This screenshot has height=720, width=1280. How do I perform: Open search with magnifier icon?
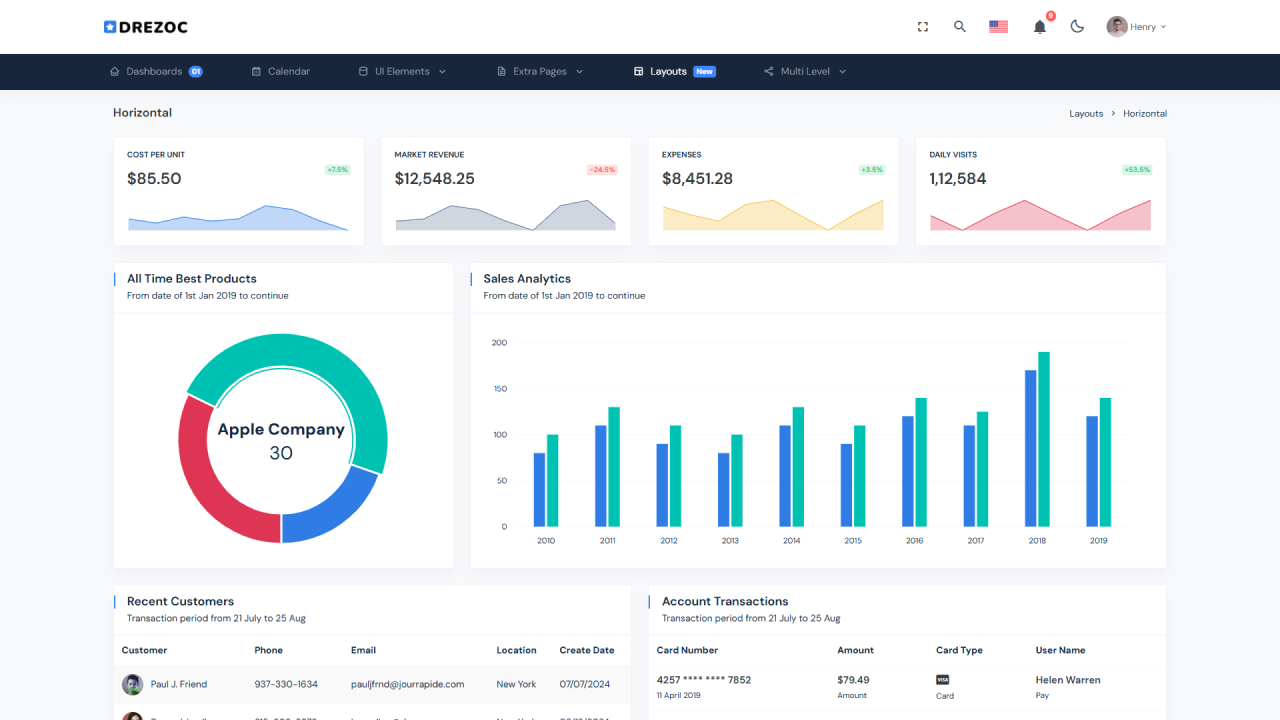click(x=960, y=27)
